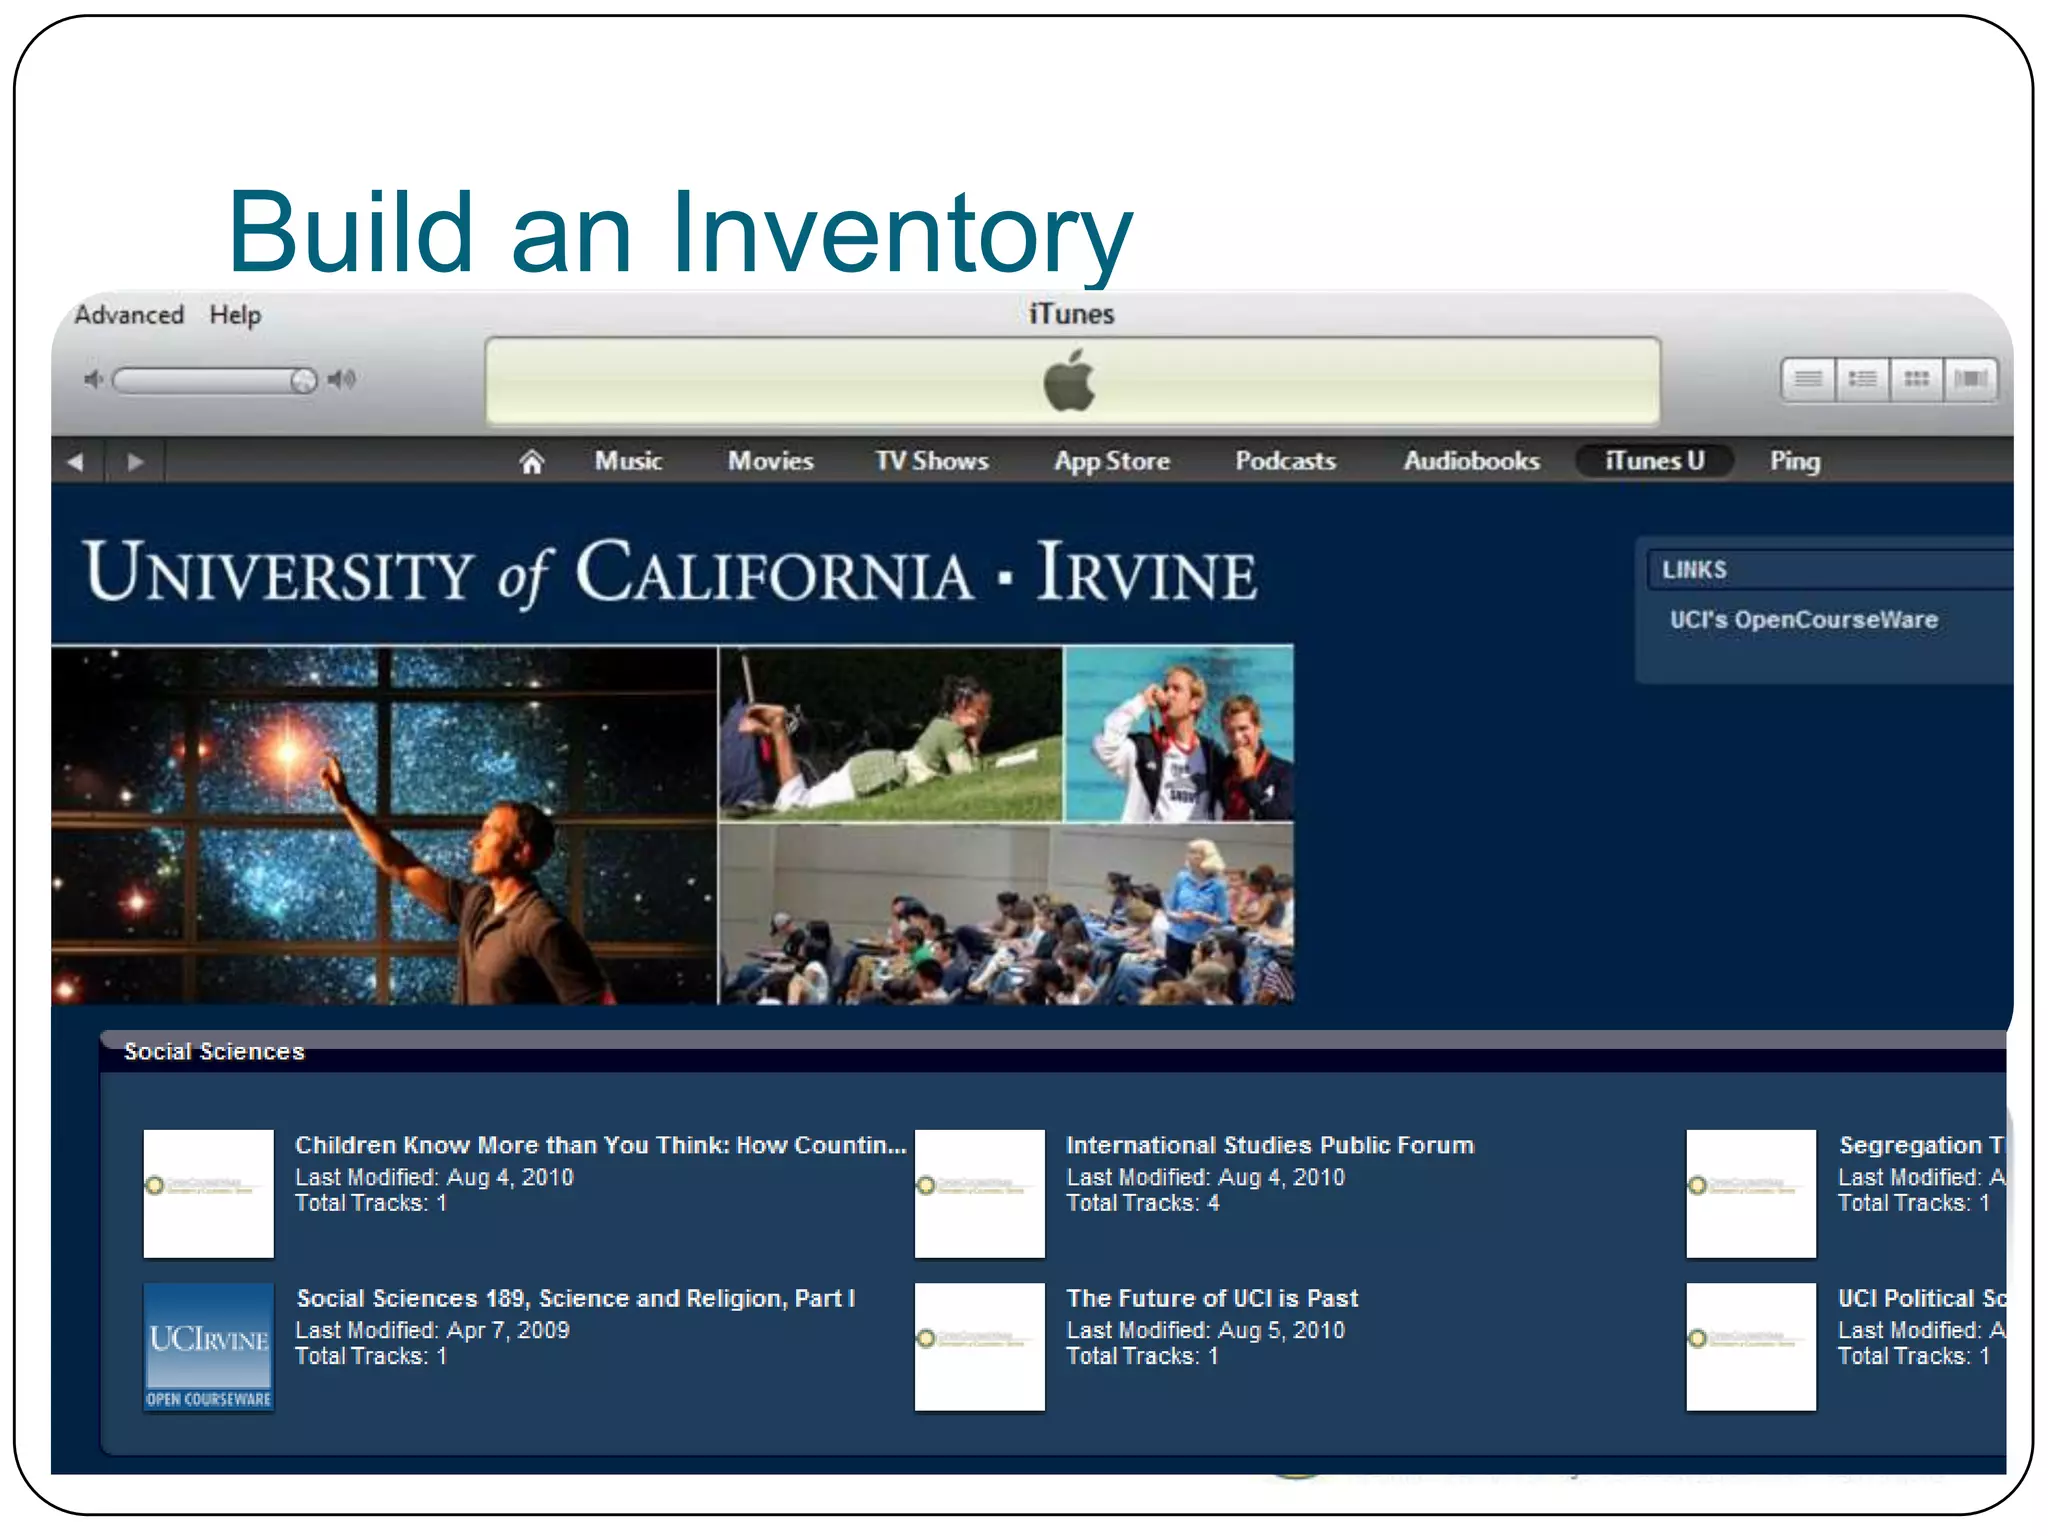Open the Advanced menu
The height and width of the screenshot is (1536, 2048).
[x=129, y=315]
